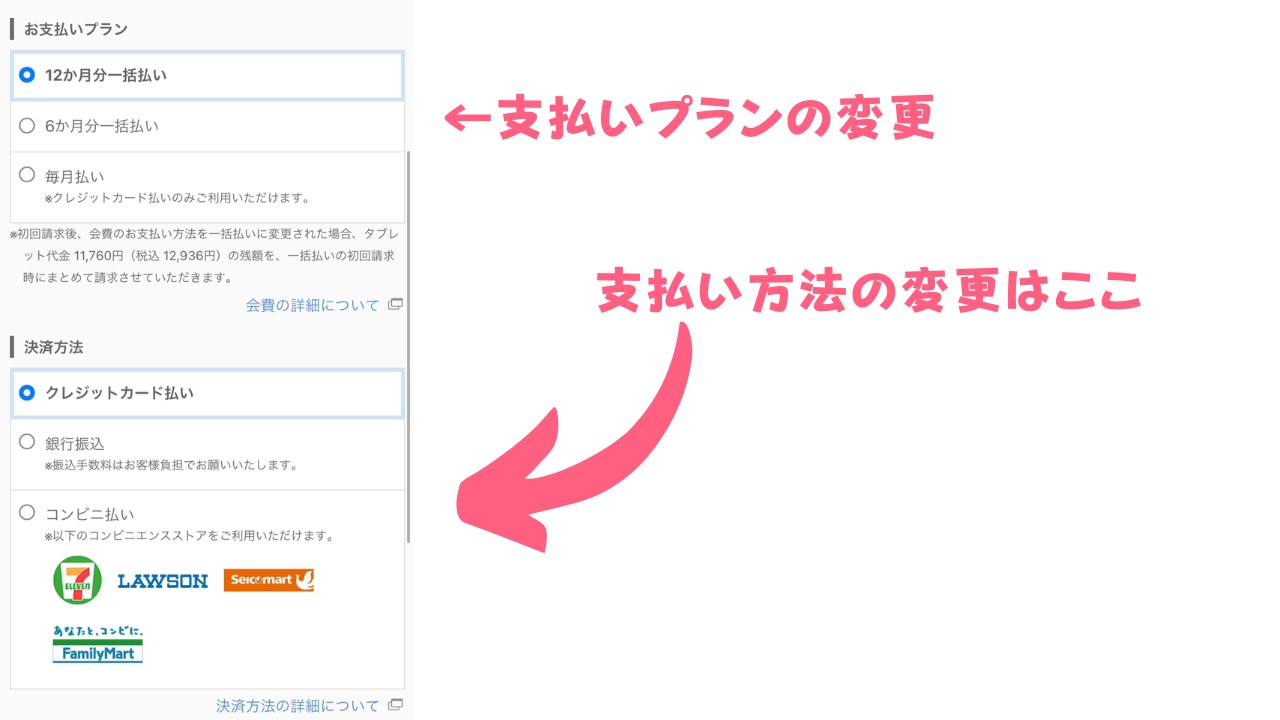Select the 毎月払い monthly payment option
Viewport: 1280px width, 720px height.
click(207, 186)
